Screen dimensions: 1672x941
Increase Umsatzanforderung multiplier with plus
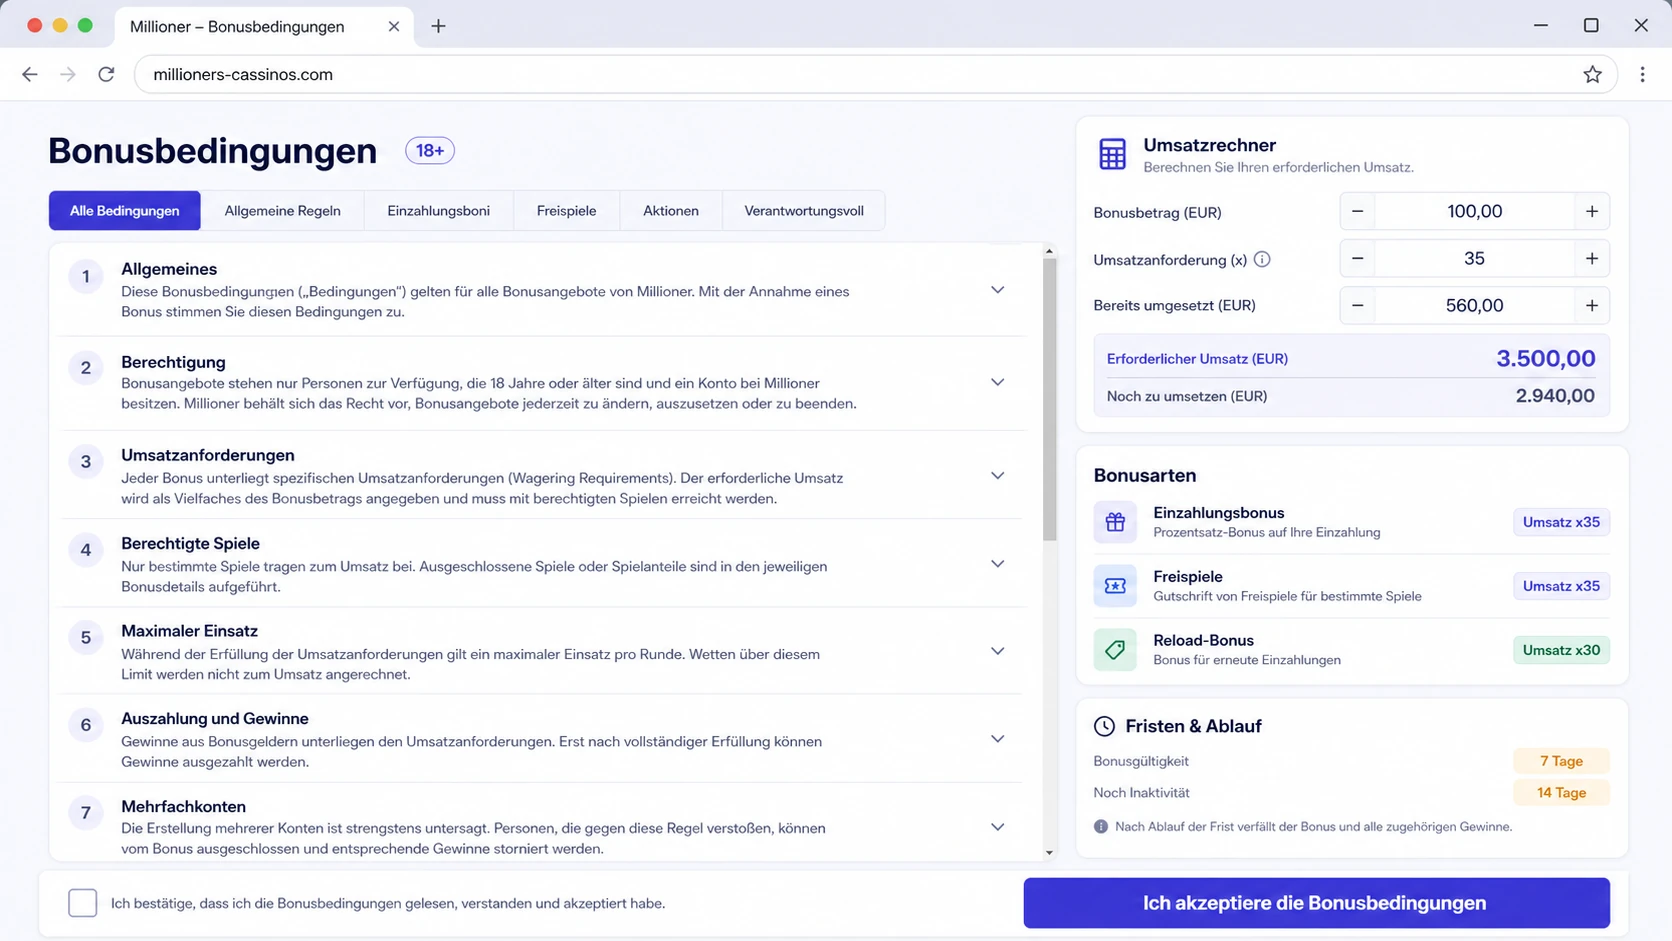1592,258
